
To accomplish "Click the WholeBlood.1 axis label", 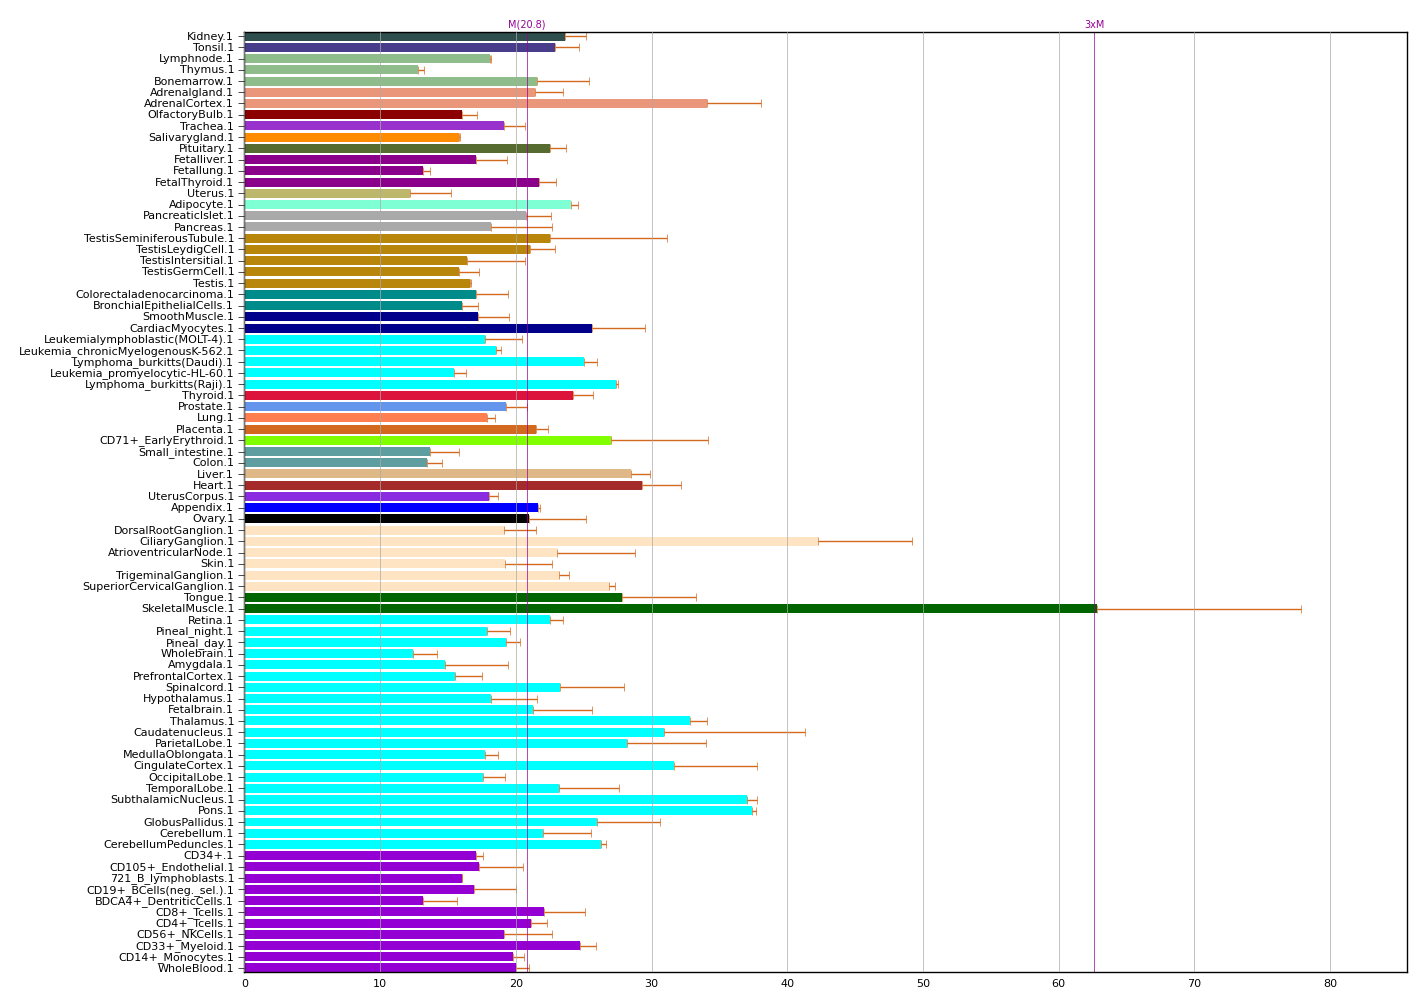I will [x=196, y=968].
